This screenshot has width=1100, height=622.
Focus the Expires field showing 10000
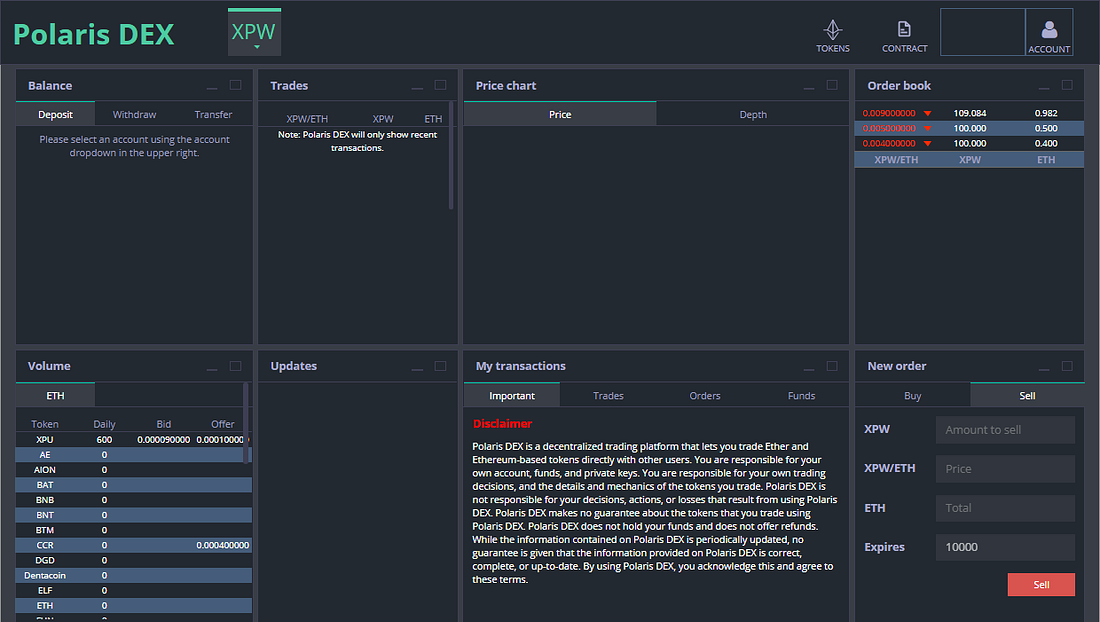(1005, 547)
